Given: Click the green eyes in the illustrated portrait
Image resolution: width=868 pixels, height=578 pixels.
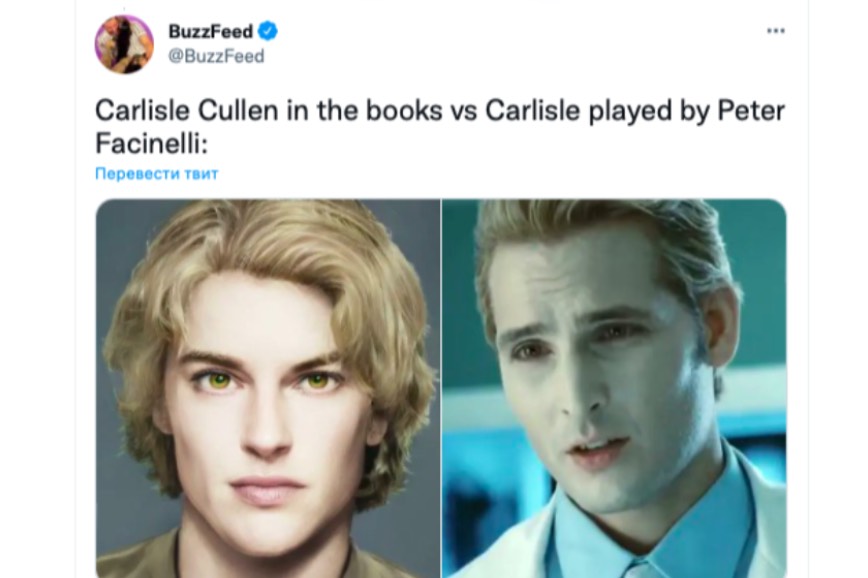Looking at the screenshot, I should pyautogui.click(x=268, y=380).
